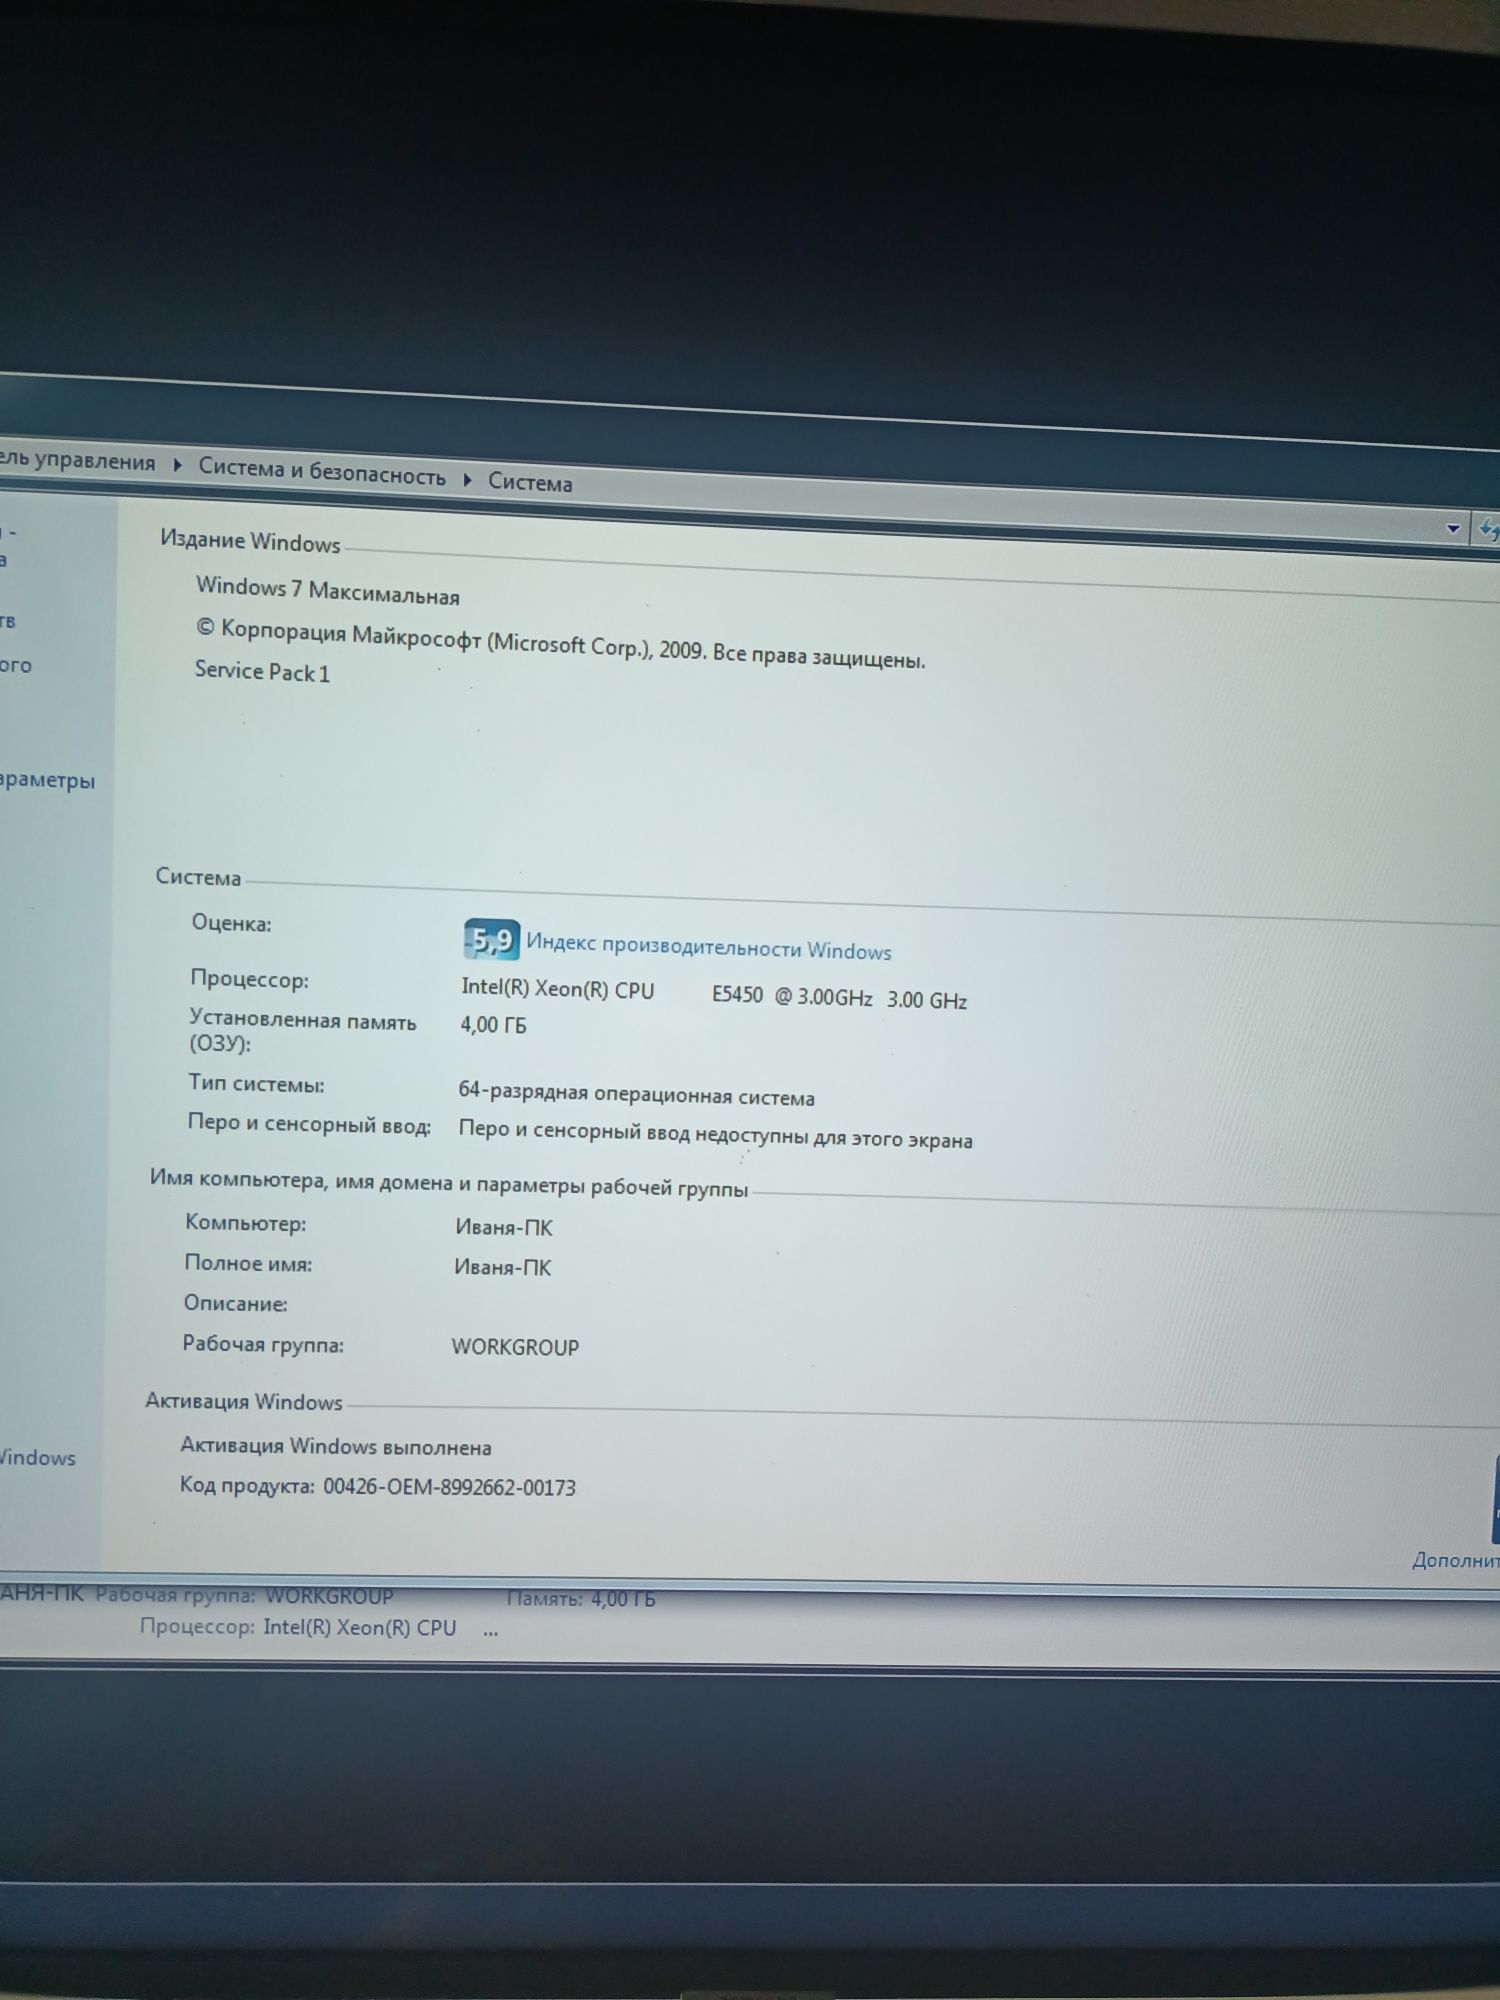The height and width of the screenshot is (2000, 1500).
Task: Open the sidebar link ending in 'indows'
Action: [37, 1457]
